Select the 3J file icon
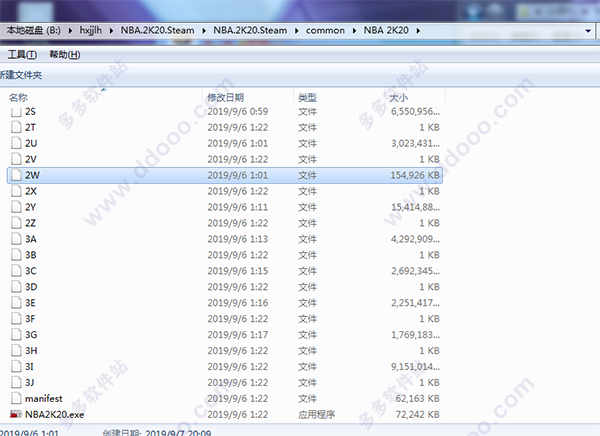 [15, 382]
